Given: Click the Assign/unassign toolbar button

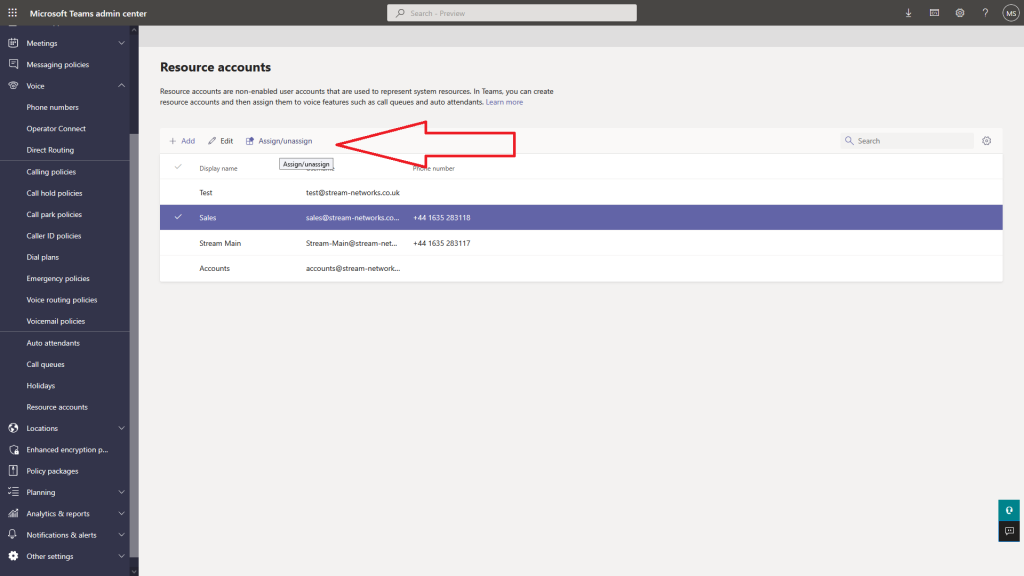Looking at the screenshot, I should 278,140.
